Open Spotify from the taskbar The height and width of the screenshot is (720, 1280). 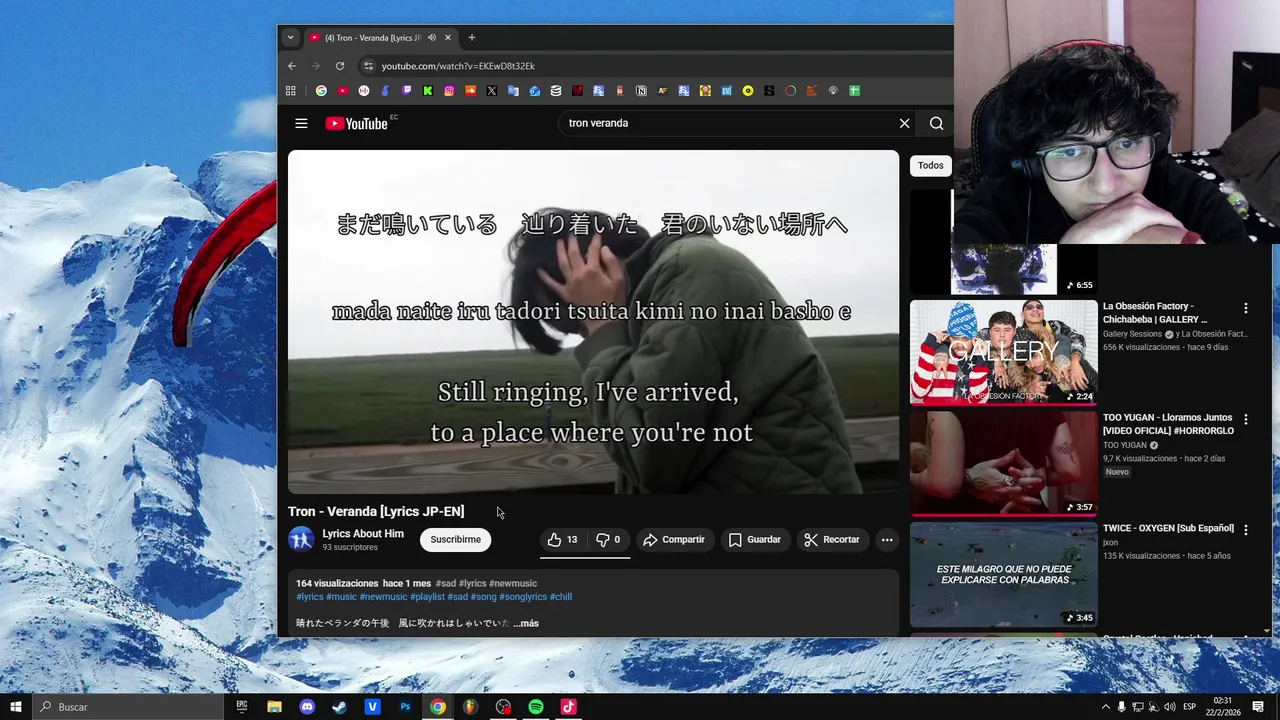(536, 707)
